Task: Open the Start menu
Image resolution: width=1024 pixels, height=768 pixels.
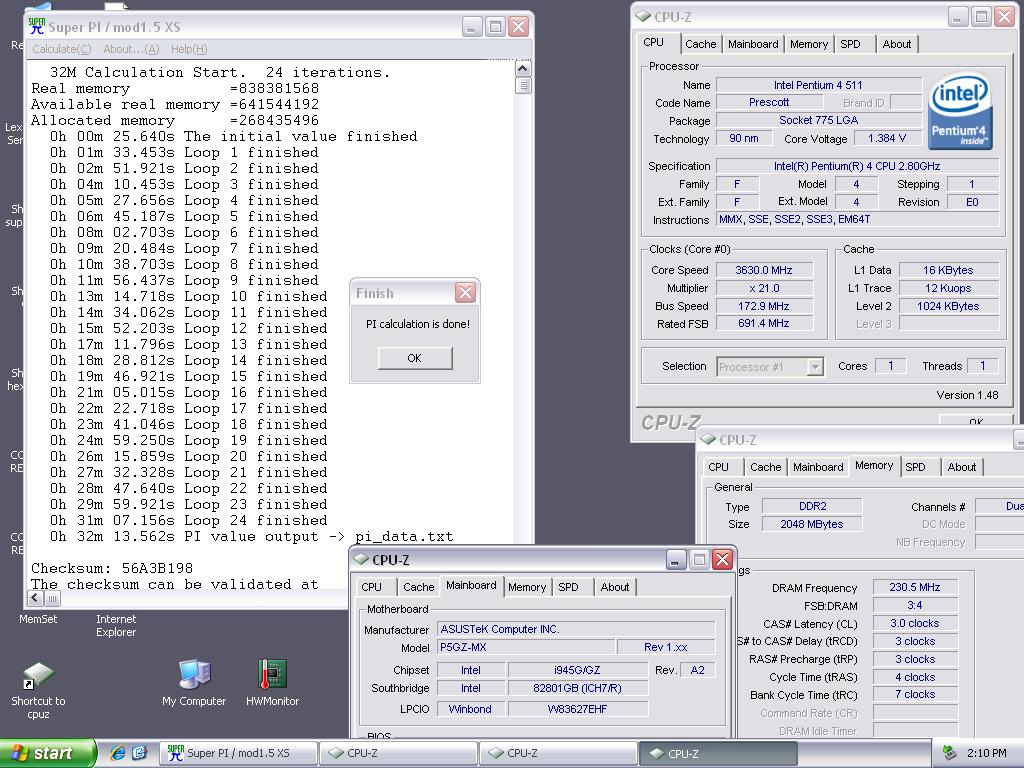Action: pos(47,753)
